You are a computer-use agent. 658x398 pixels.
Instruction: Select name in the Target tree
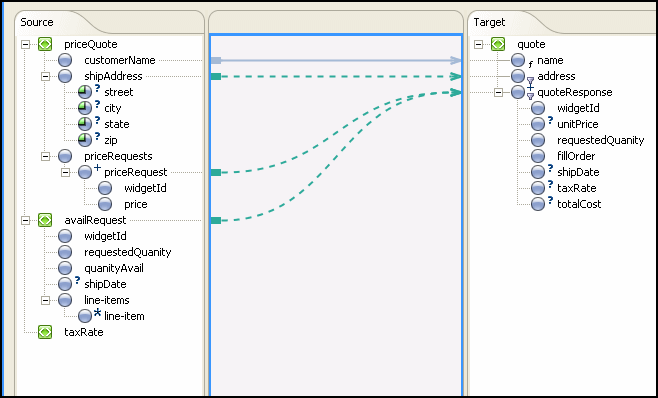[550, 60]
